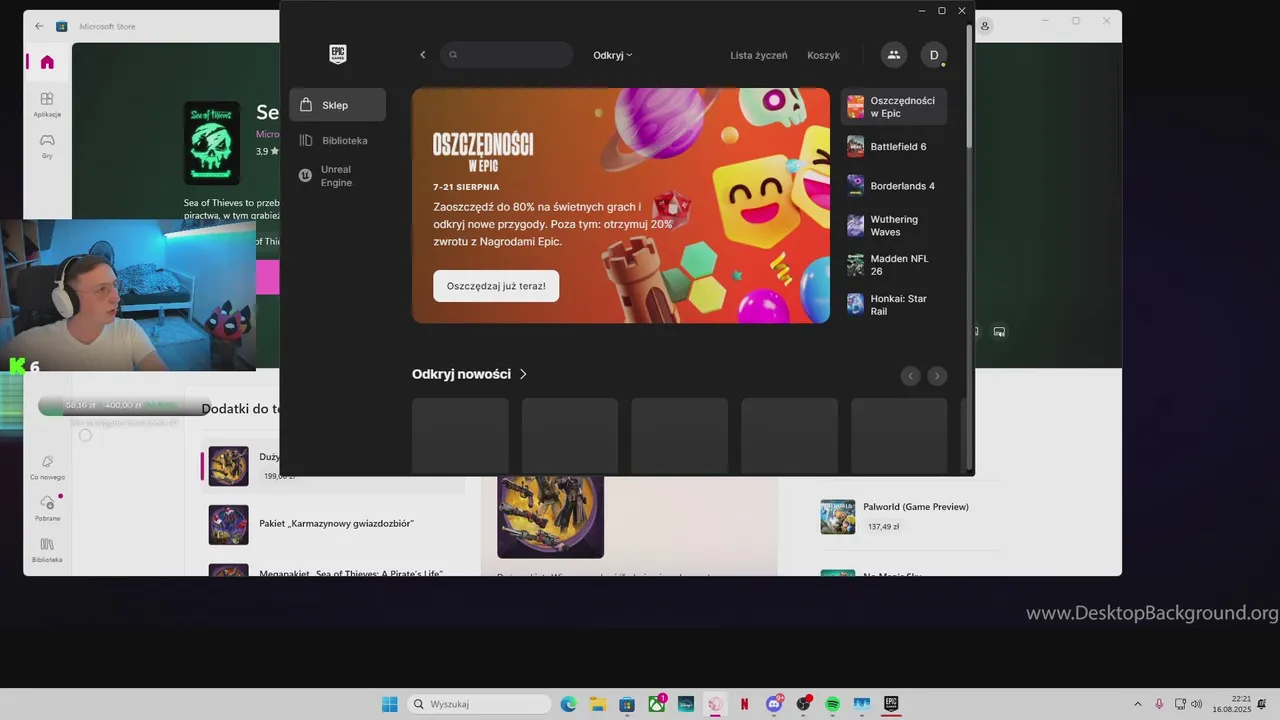Open Disney+ from taskbar
The width and height of the screenshot is (1280, 720).
(686, 704)
